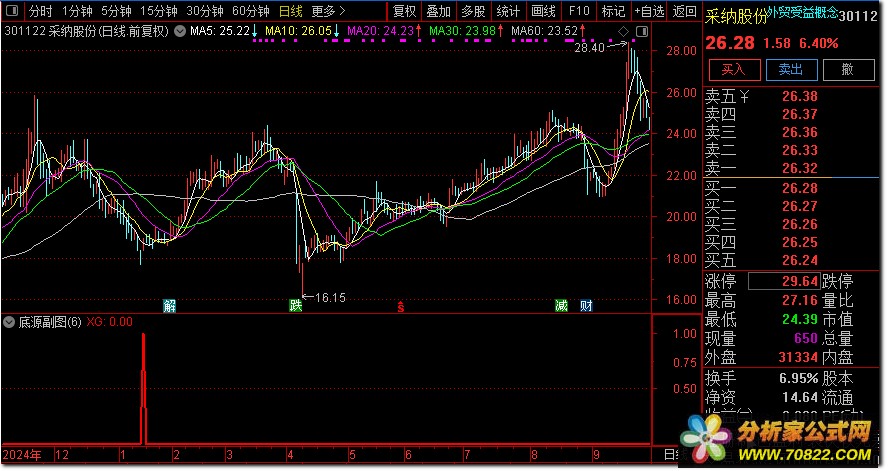Click MA10: 26.05 label
888x471 pixels.
tap(298, 31)
